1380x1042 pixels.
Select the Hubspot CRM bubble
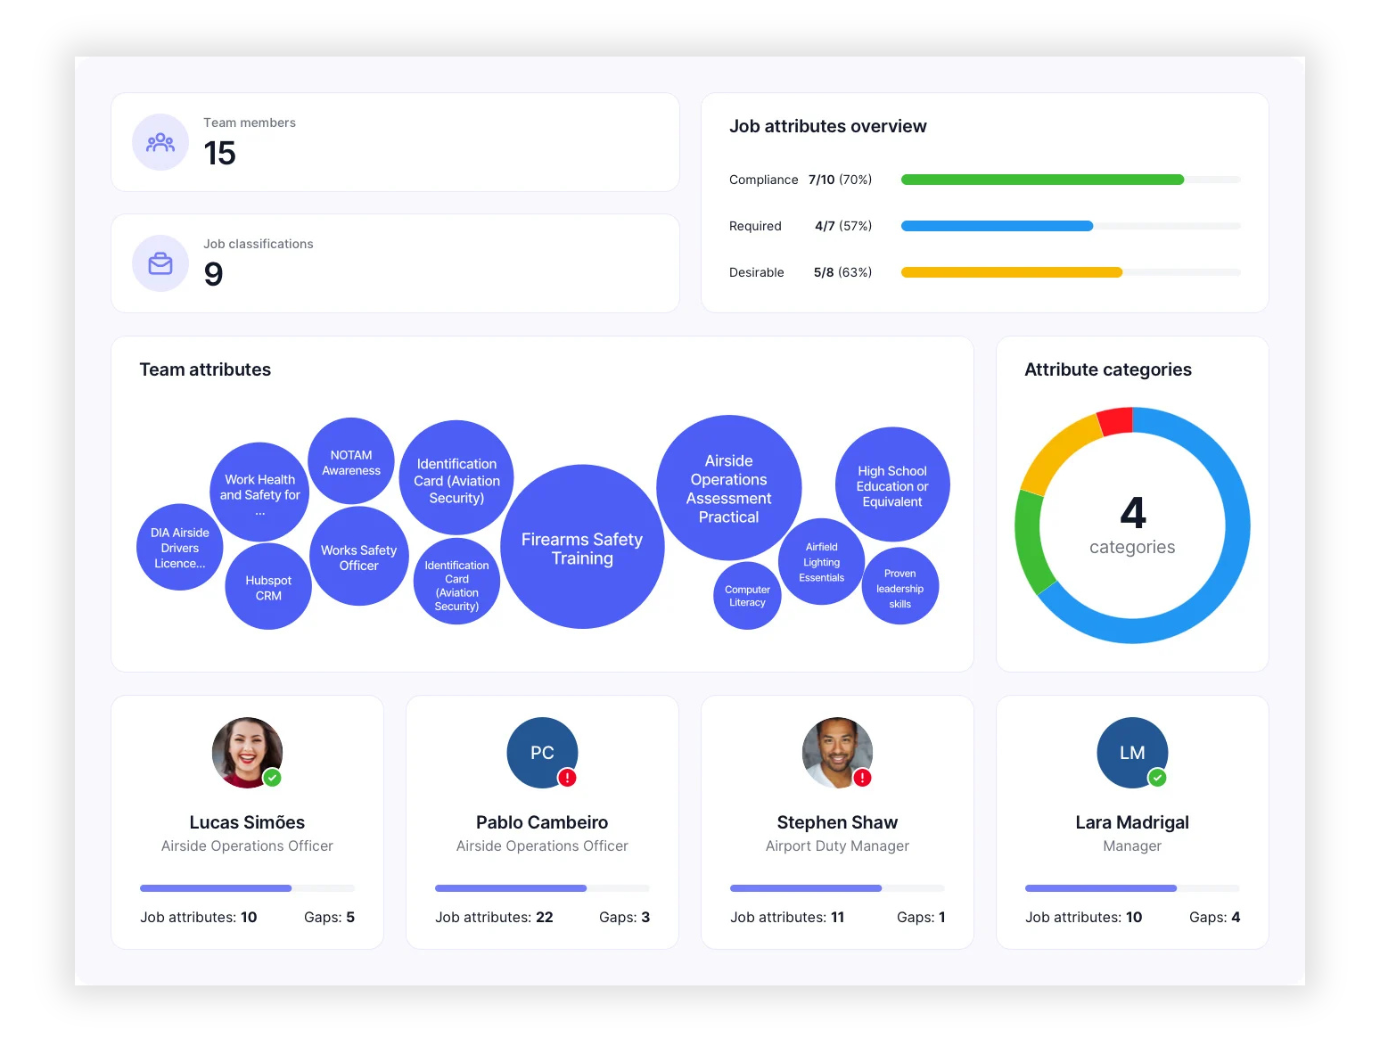point(268,587)
